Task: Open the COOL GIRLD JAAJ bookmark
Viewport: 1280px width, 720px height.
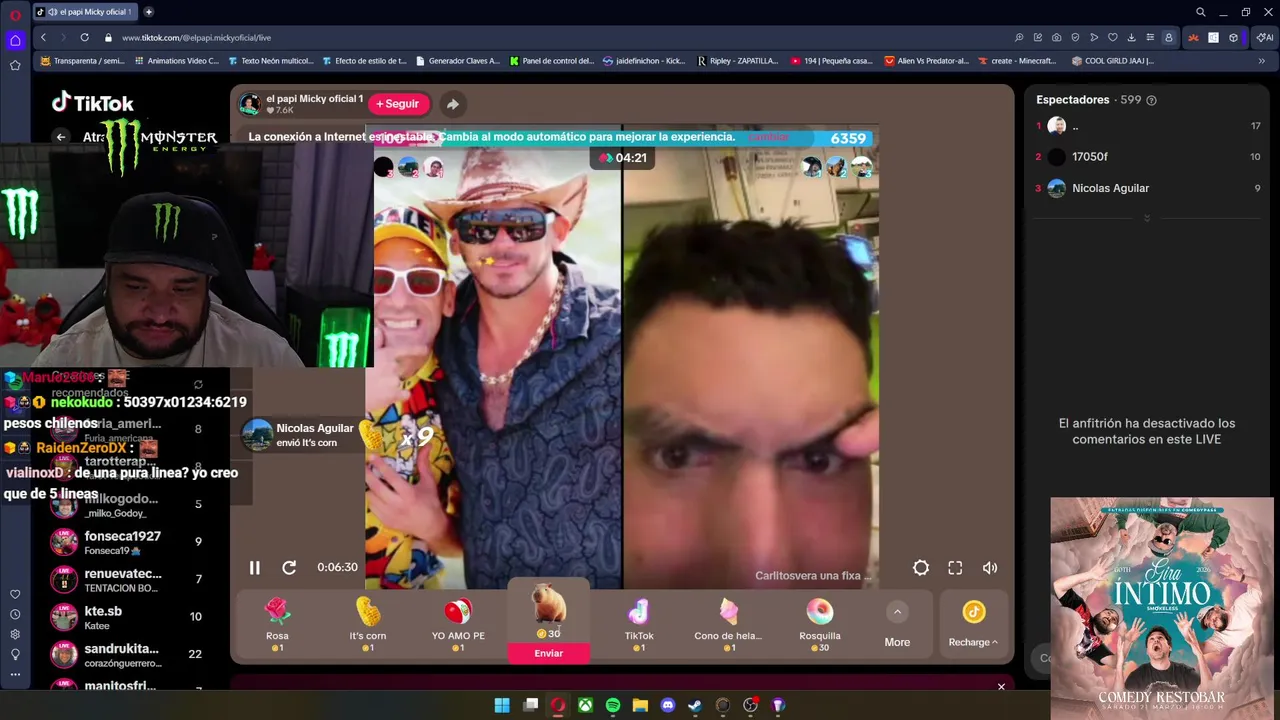Action: tap(1112, 60)
